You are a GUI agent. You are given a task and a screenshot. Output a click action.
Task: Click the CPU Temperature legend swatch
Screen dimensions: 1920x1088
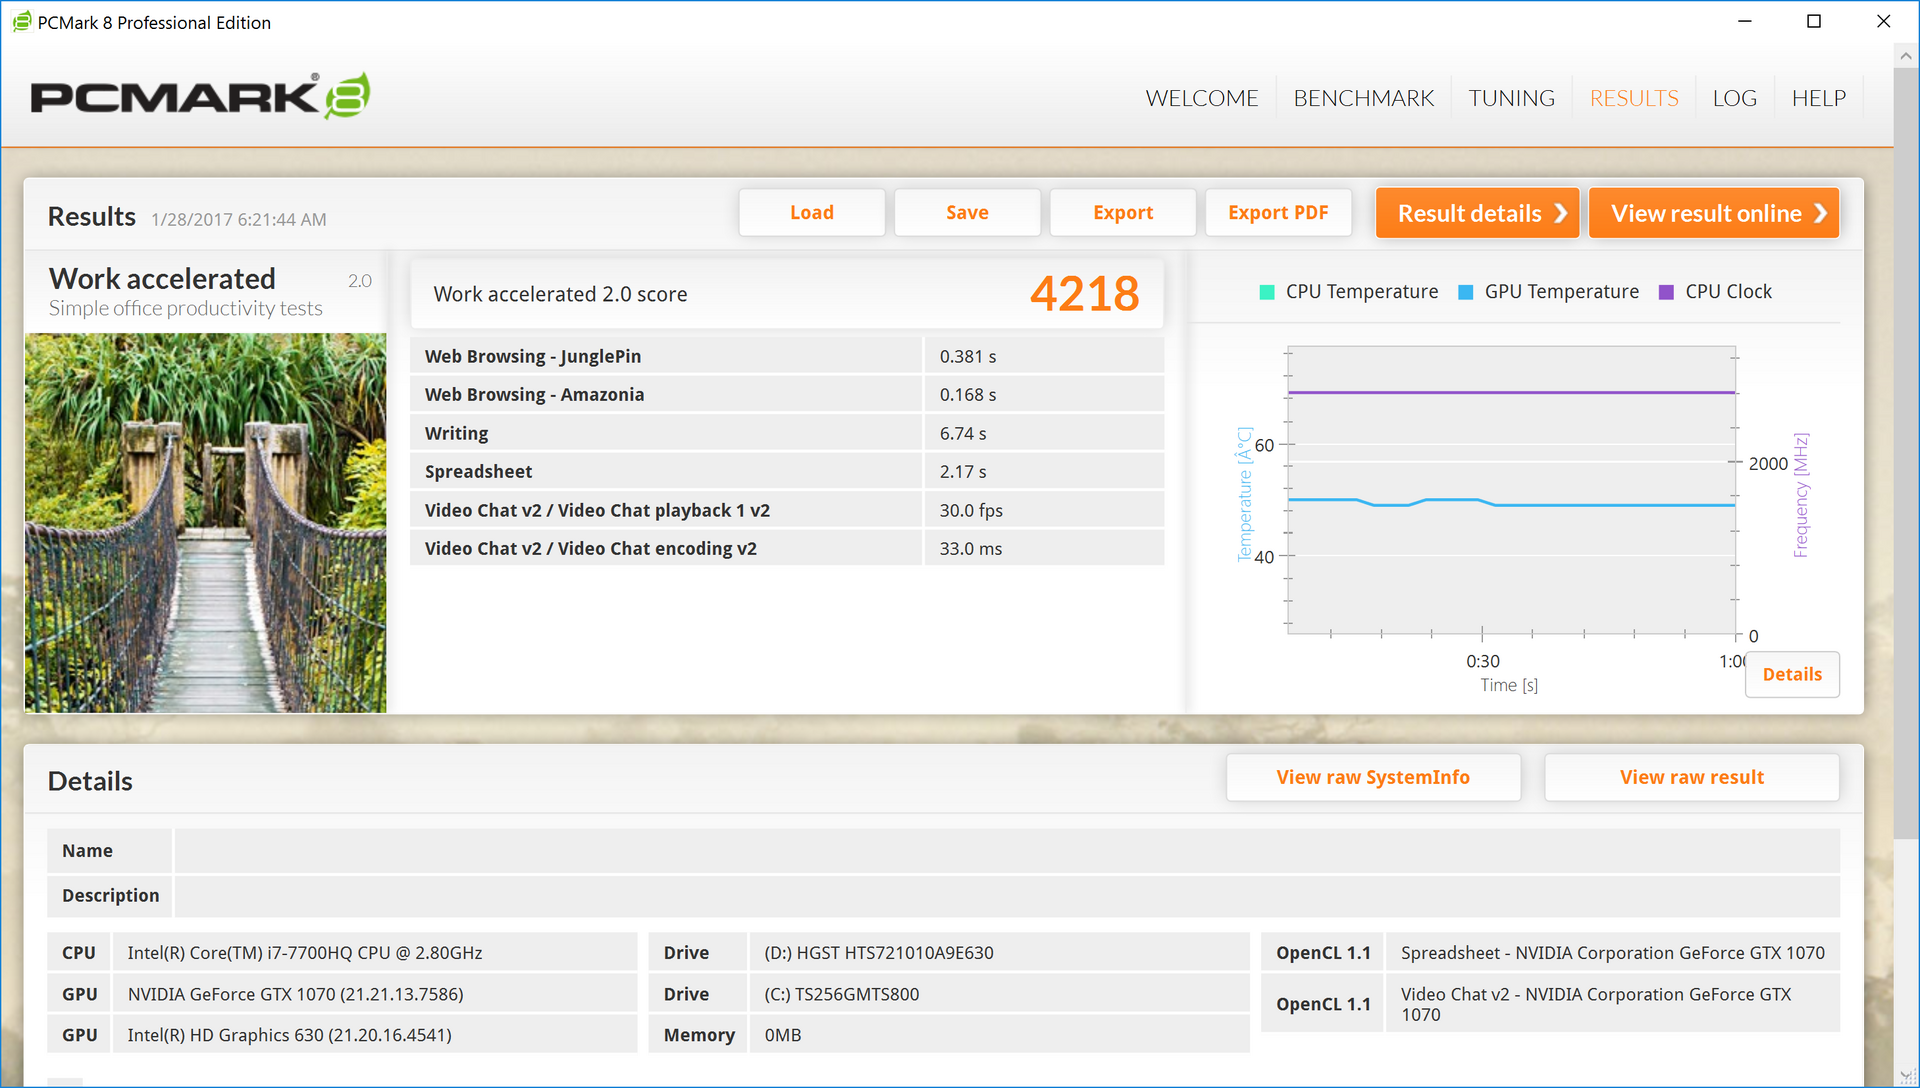(x=1266, y=292)
